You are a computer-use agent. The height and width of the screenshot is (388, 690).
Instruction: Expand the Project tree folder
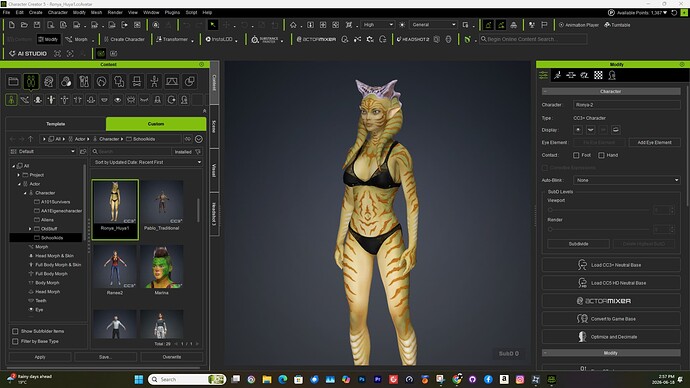coord(18,175)
